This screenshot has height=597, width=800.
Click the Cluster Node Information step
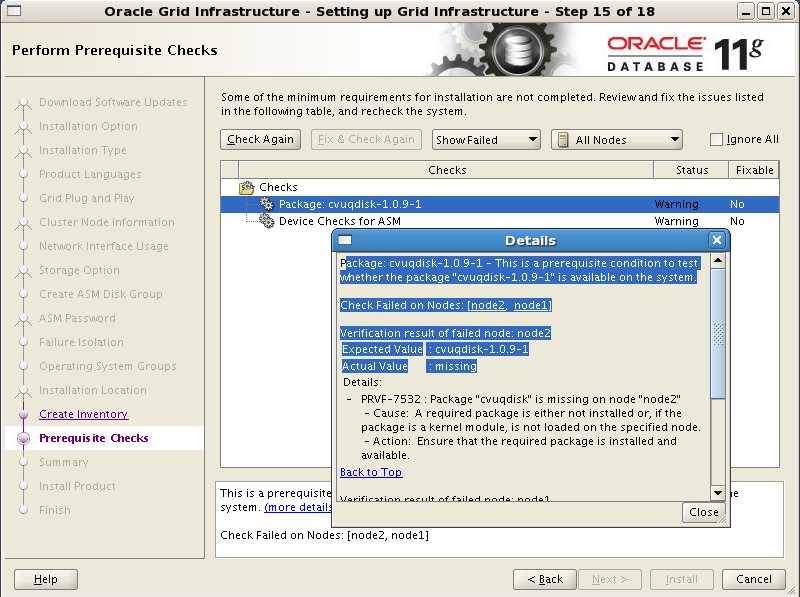(x=107, y=222)
